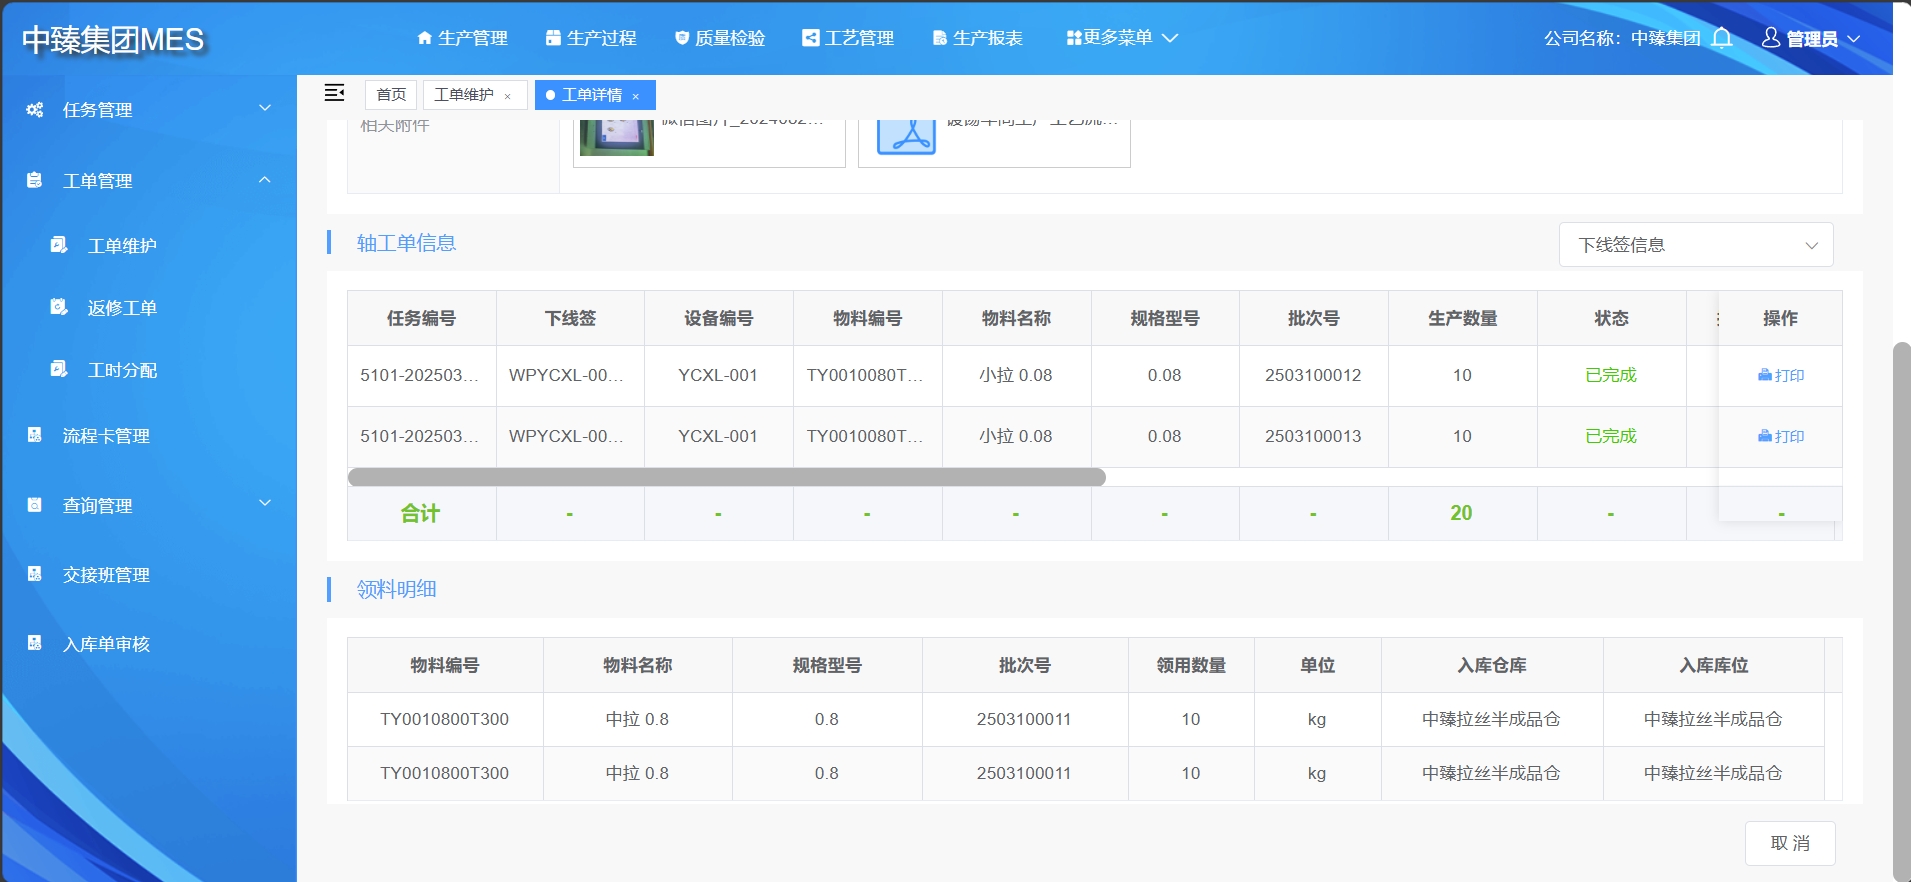The image size is (1911, 882).
Task: Click the 取消 button
Action: (x=1789, y=843)
